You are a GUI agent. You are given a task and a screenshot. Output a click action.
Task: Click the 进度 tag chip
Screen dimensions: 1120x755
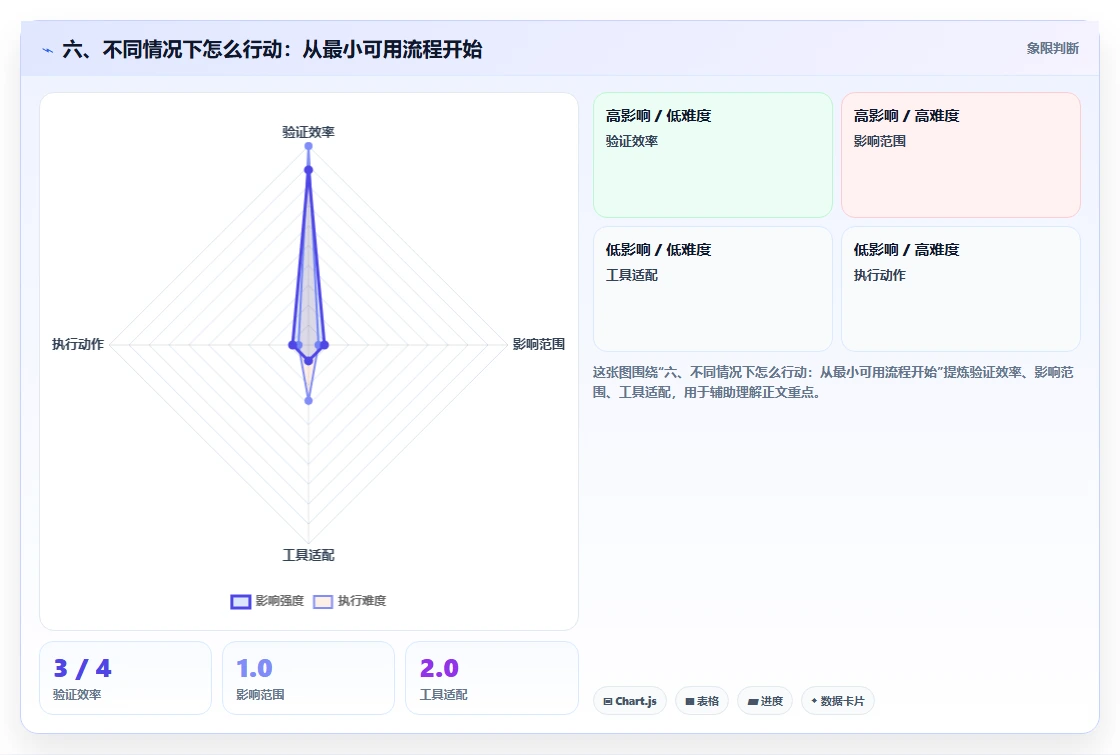tap(765, 701)
